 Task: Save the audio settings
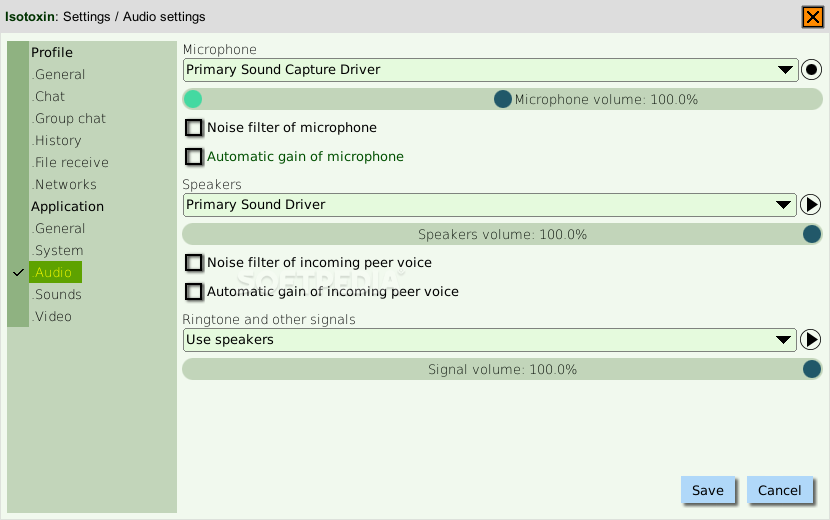[708, 490]
